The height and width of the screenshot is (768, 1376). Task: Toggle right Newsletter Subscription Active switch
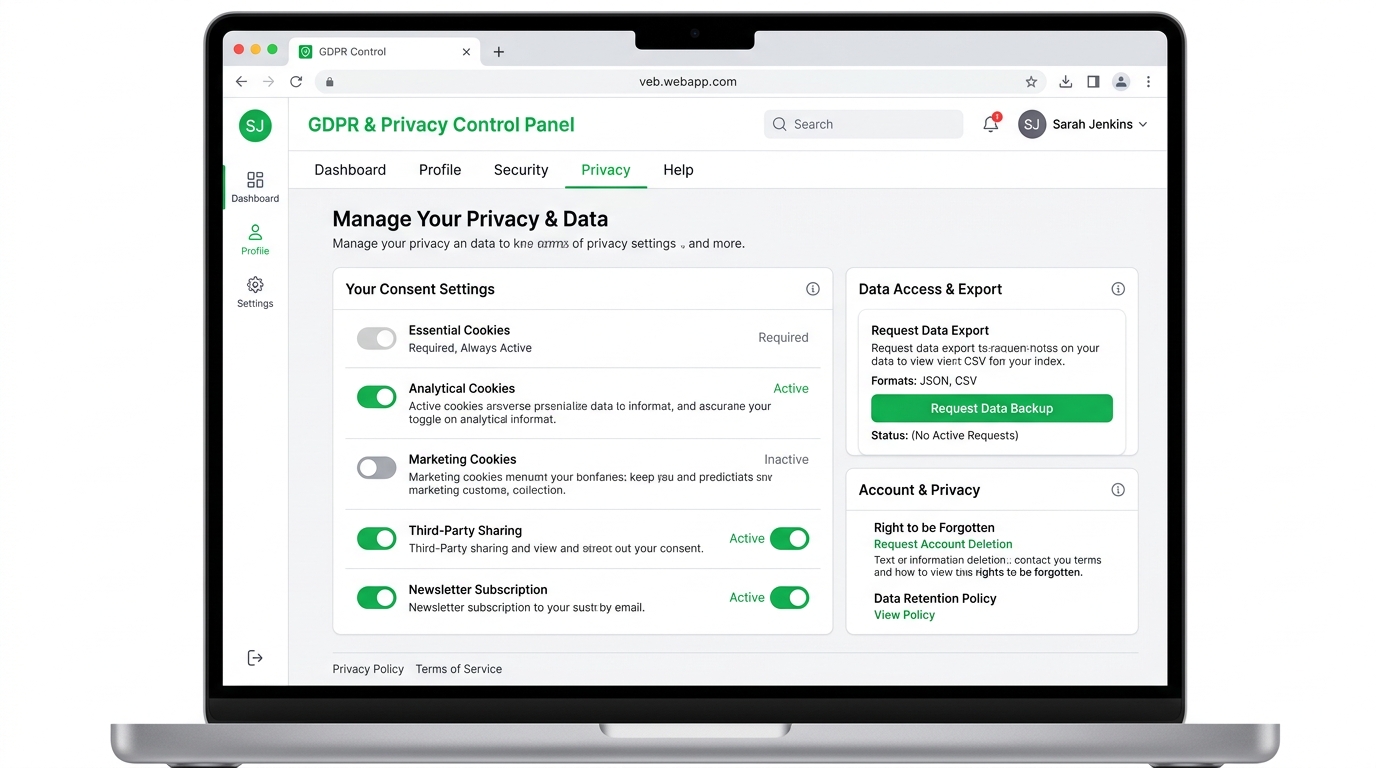click(x=789, y=598)
